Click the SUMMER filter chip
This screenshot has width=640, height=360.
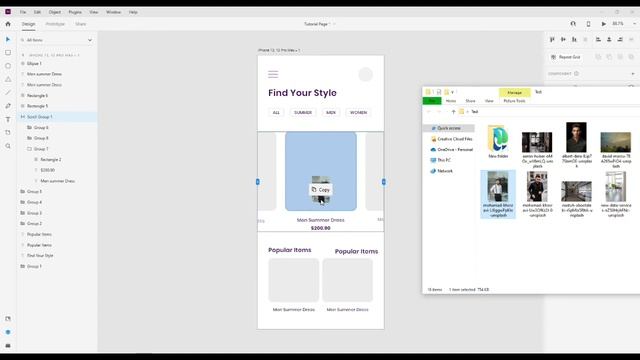pyautogui.click(x=303, y=112)
